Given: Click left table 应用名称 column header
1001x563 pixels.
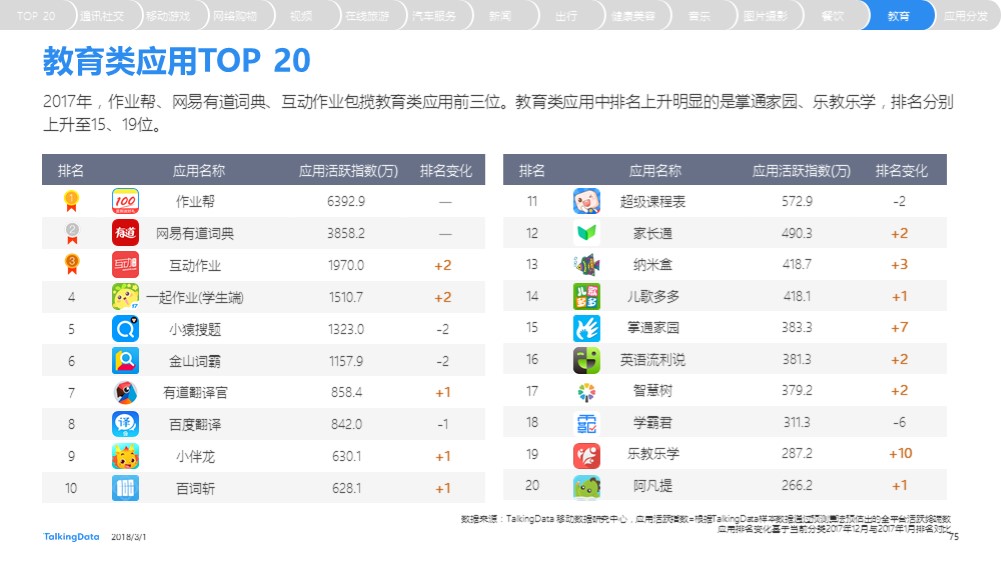Looking at the screenshot, I should (x=199, y=171).
